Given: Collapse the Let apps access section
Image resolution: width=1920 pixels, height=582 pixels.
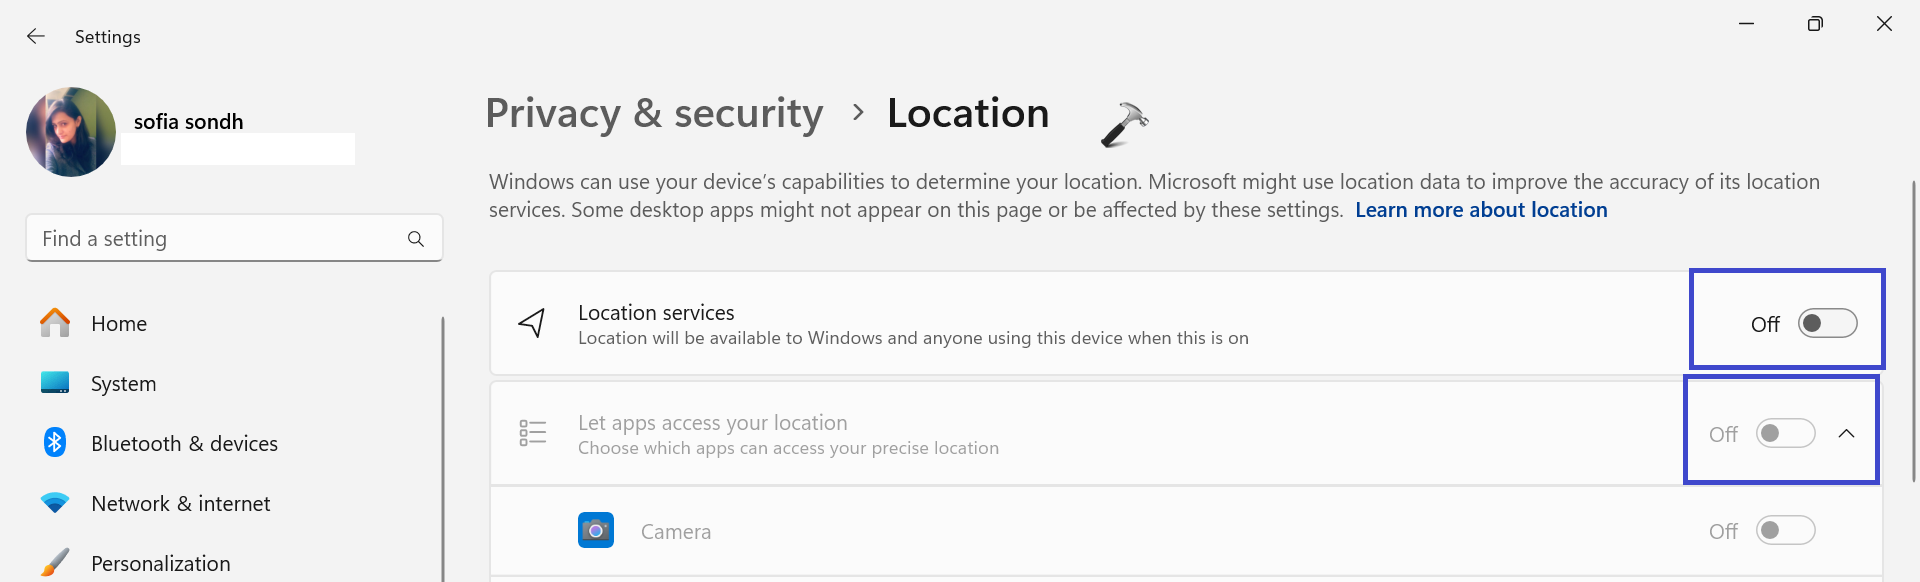Looking at the screenshot, I should [x=1846, y=434].
